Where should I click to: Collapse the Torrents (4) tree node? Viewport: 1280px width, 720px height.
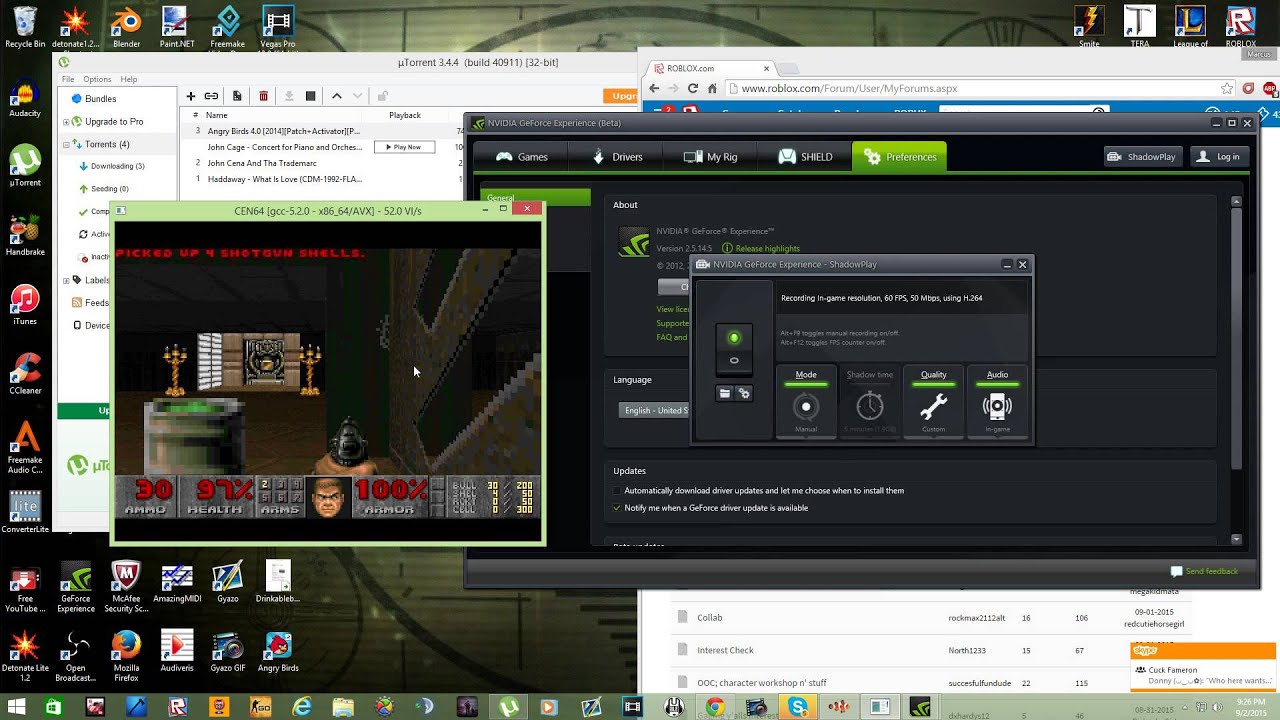(66, 144)
